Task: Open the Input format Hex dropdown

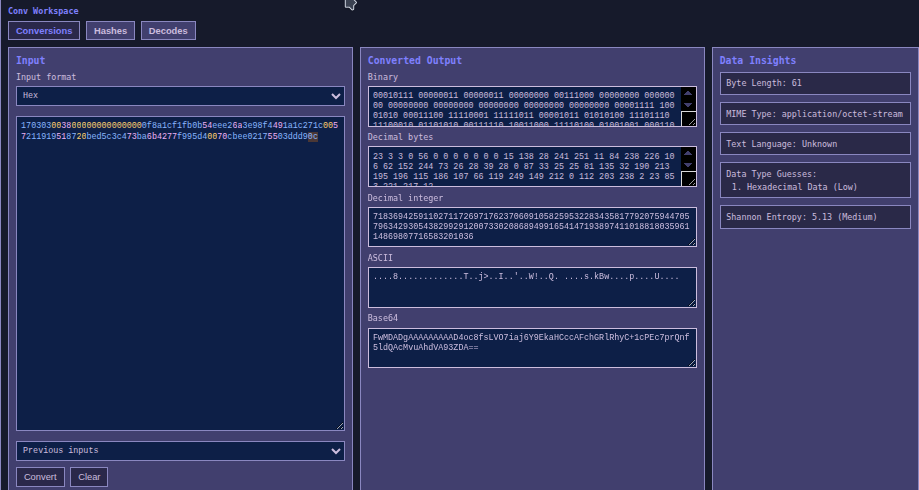Action: [x=180, y=96]
